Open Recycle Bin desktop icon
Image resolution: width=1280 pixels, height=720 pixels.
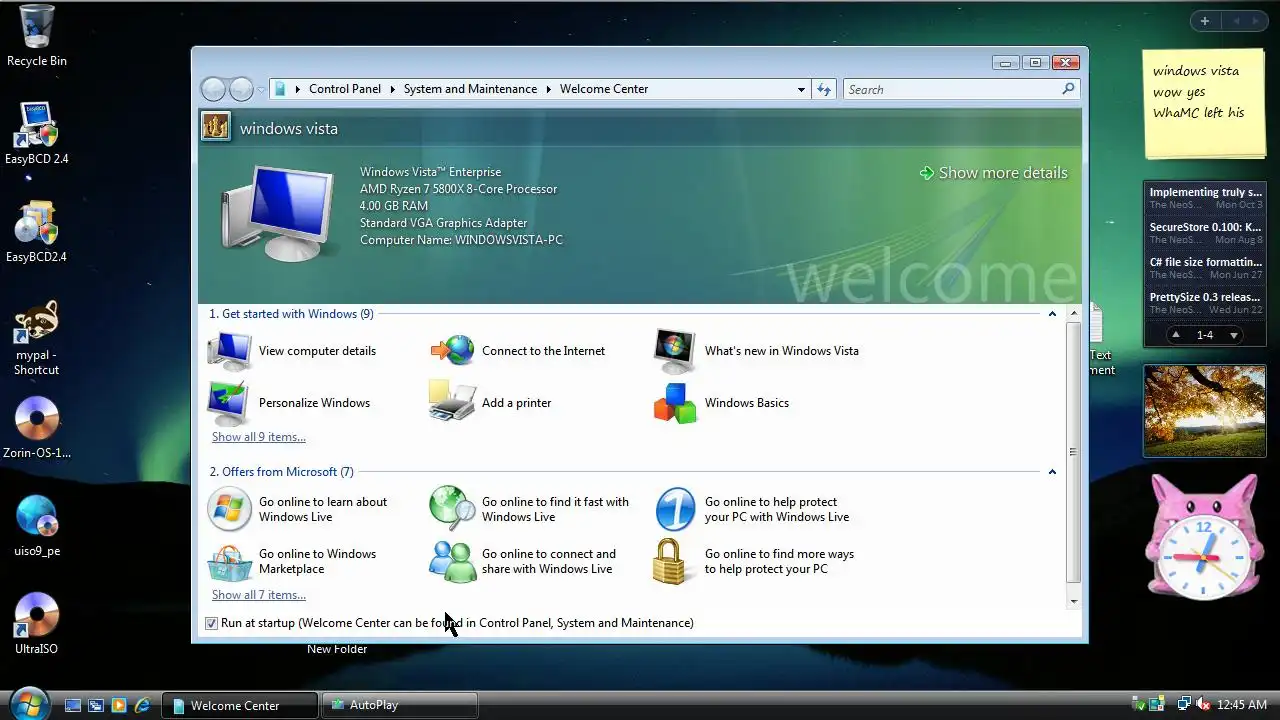point(37,36)
